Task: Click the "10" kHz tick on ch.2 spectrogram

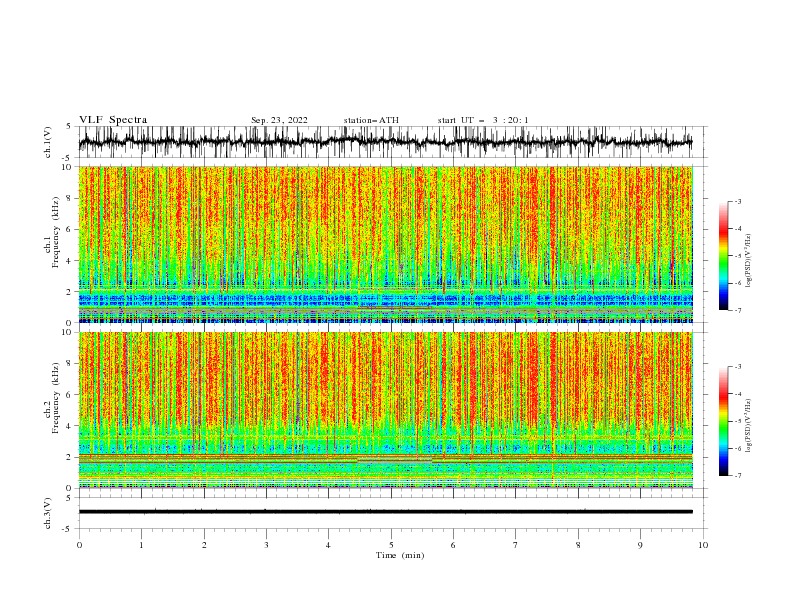Action: tap(67, 332)
